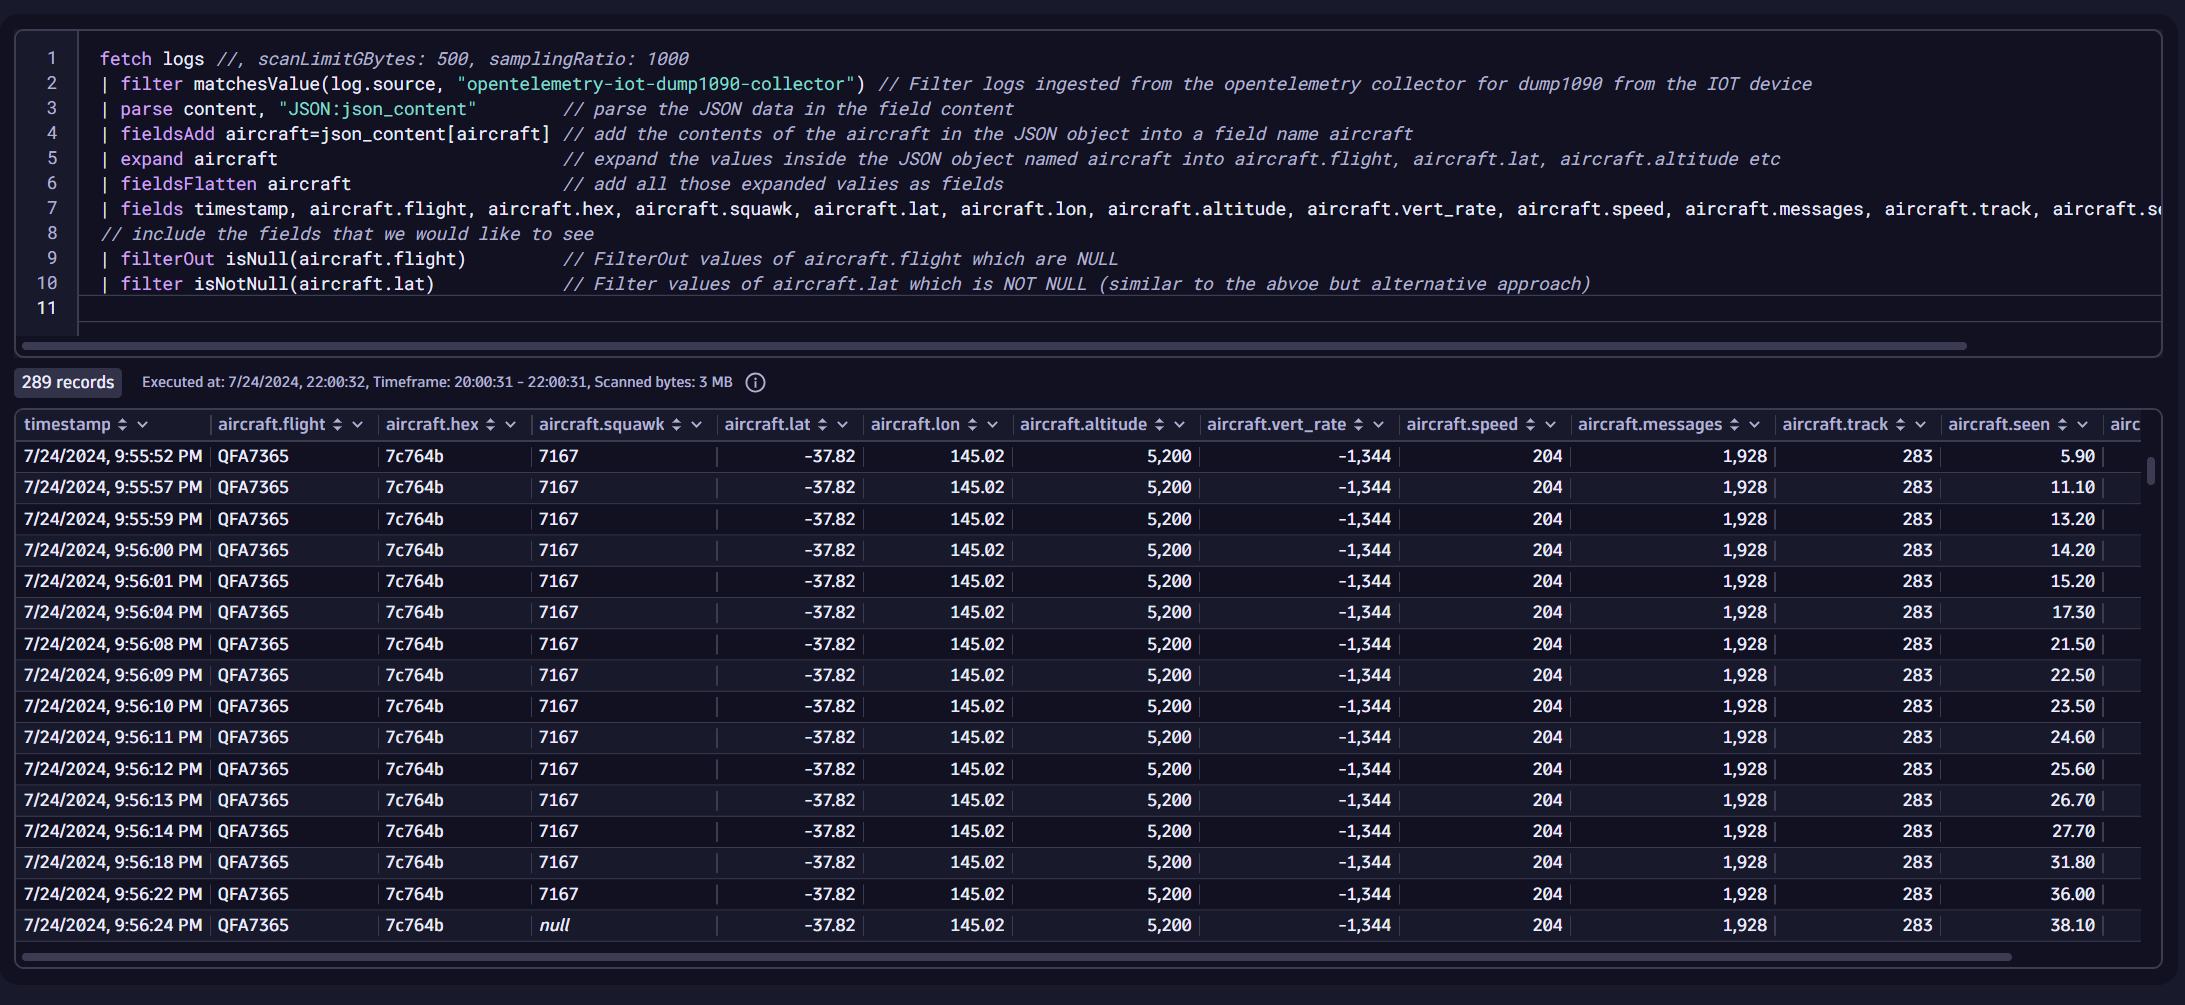Select the row with null squawk value
This screenshot has height=1005, width=2185.
click(554, 925)
